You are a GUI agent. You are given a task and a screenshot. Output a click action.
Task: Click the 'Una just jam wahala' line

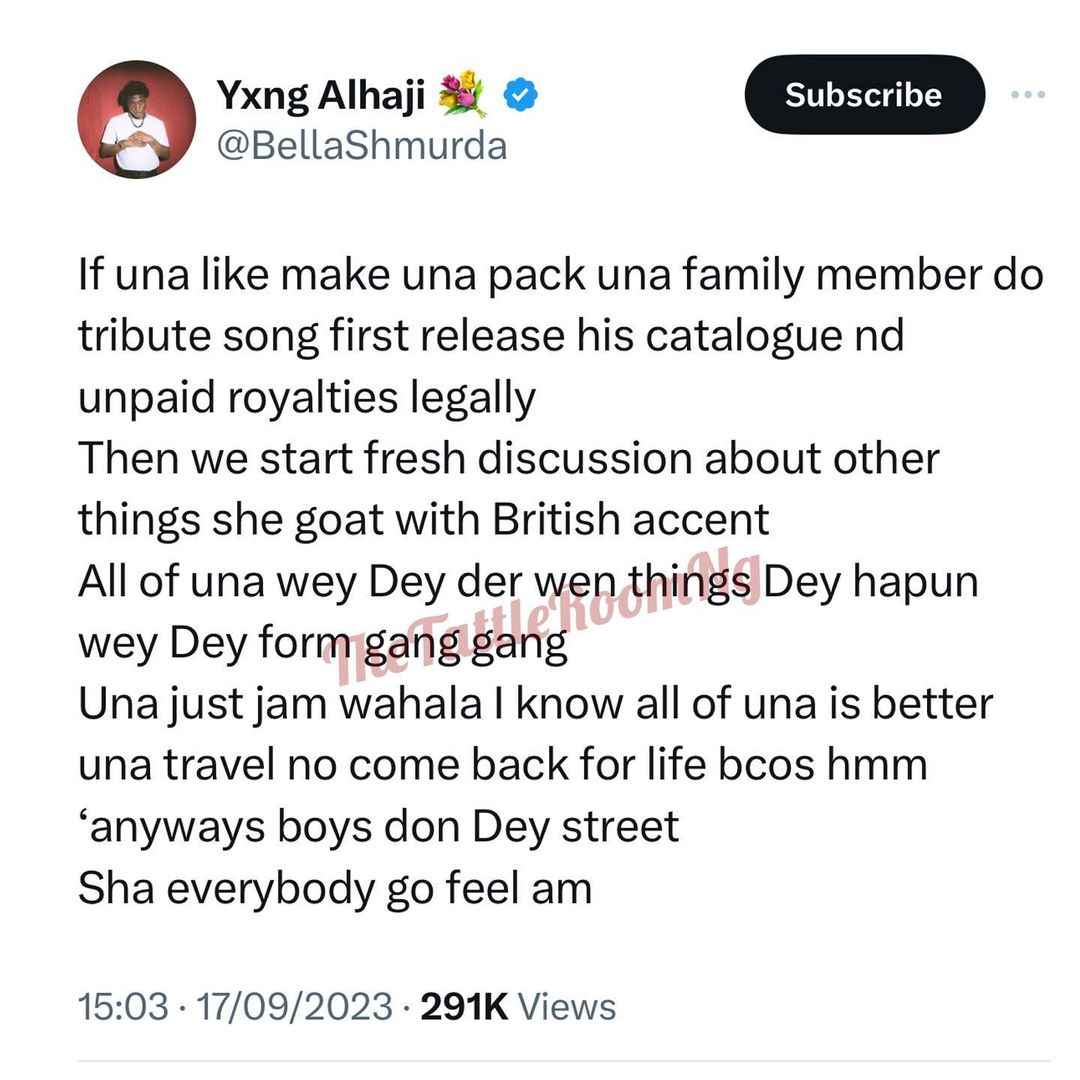[x=535, y=704]
